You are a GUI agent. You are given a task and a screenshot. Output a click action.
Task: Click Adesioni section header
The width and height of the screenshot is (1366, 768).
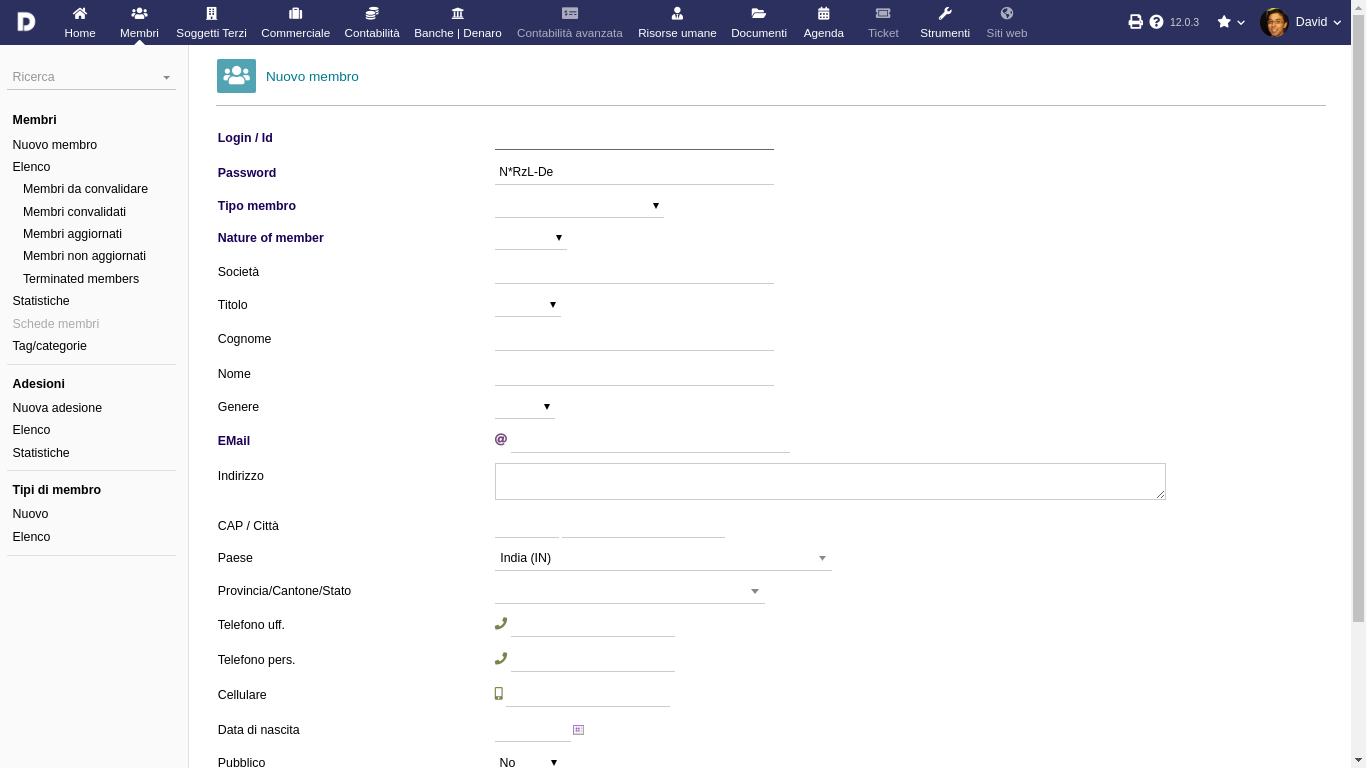(x=38, y=384)
